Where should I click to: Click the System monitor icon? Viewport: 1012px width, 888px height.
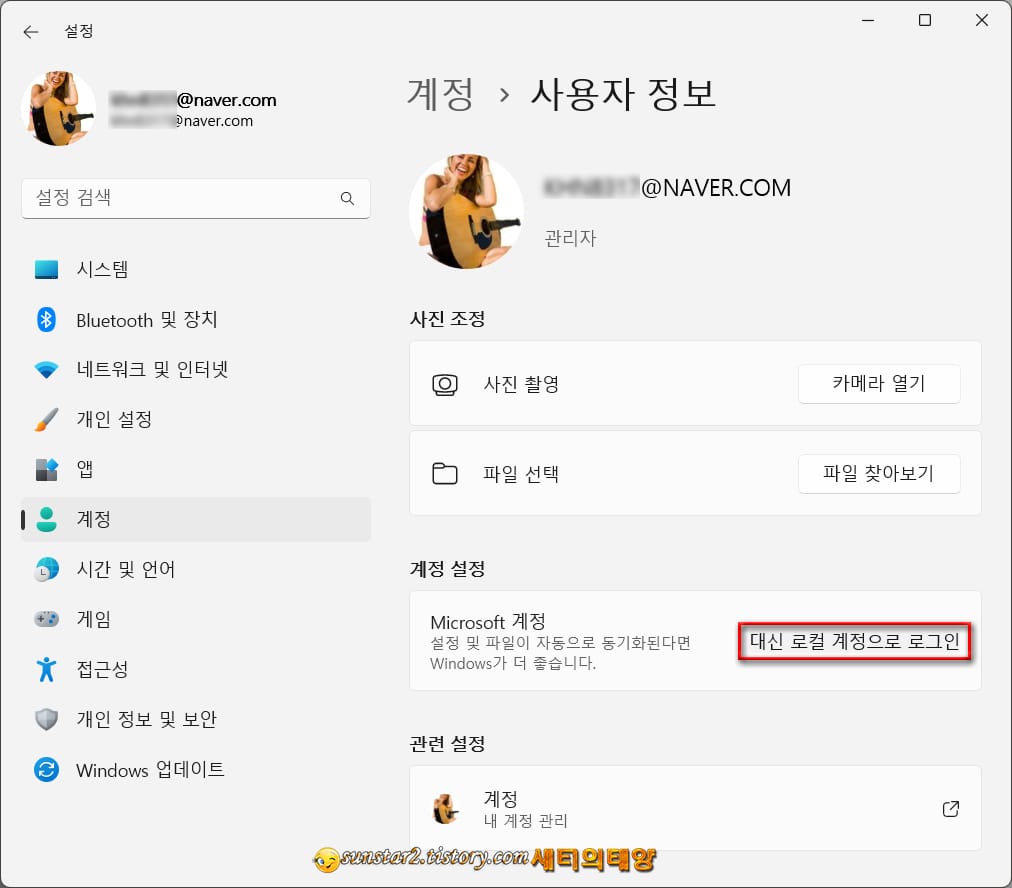[46, 269]
